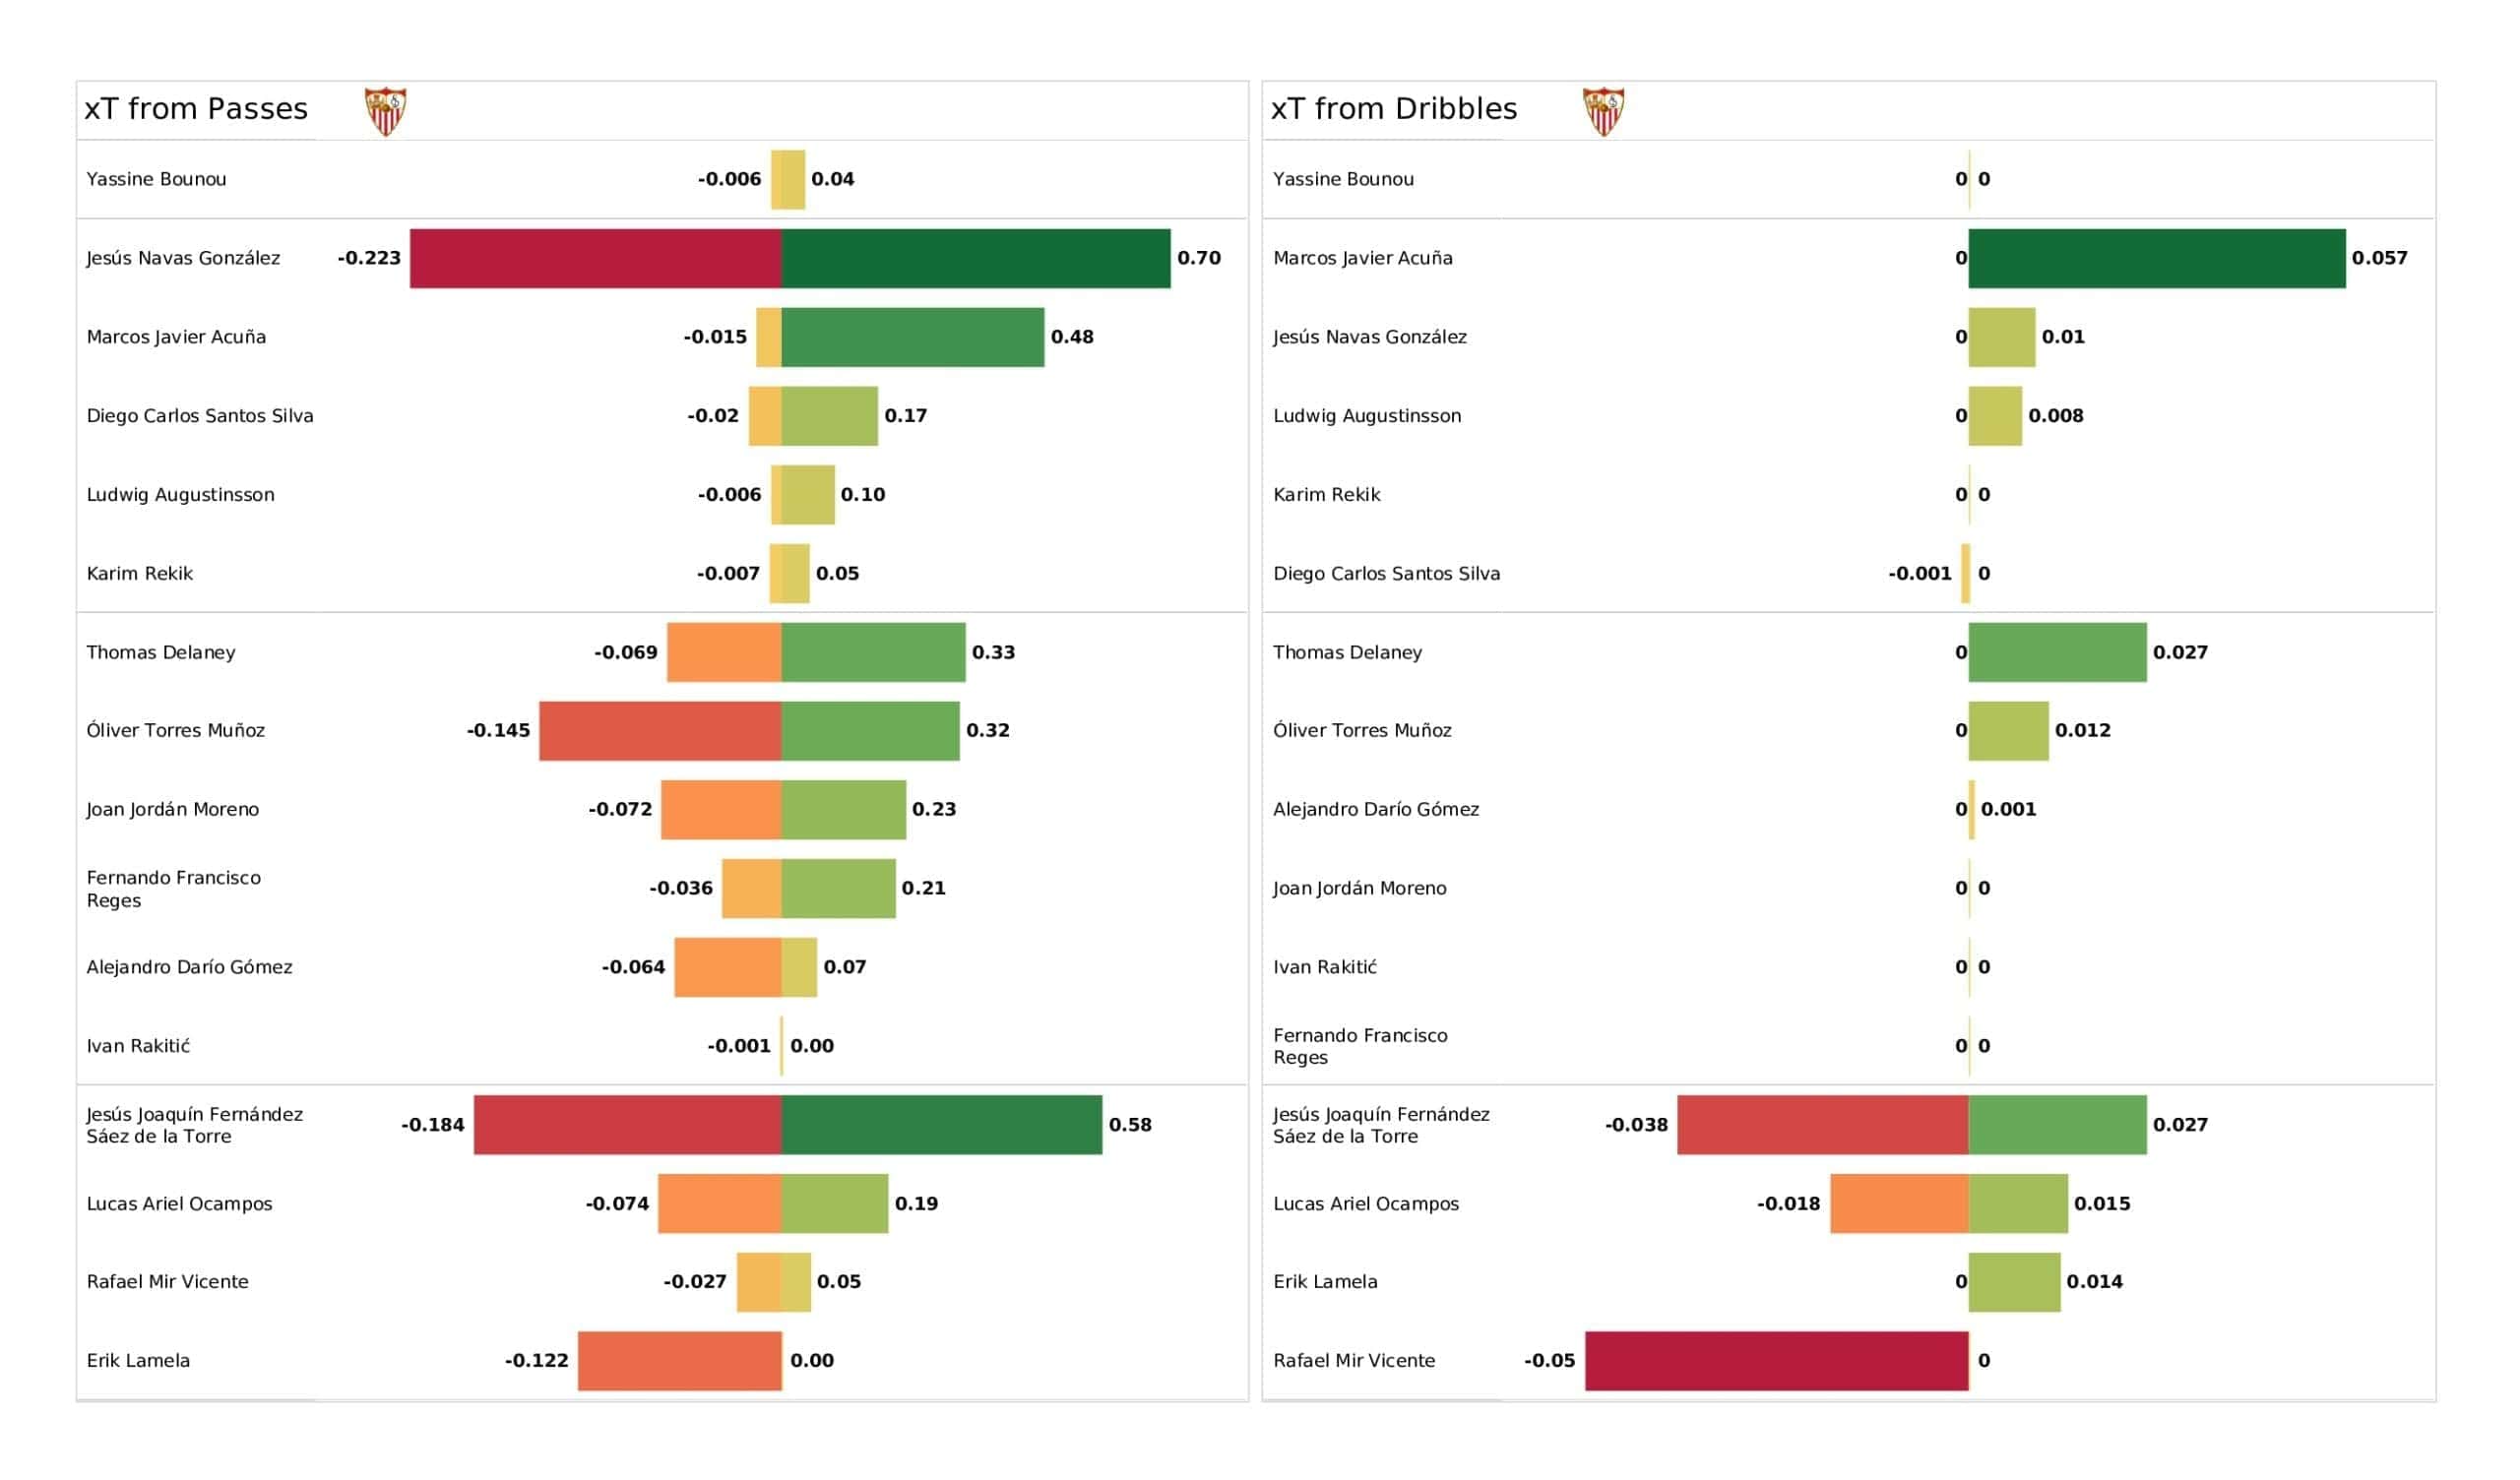The height and width of the screenshot is (1480, 2520).
Task: Click Marcos Javier Acuña's green 0.057 dribbles bar
Action: [x=2156, y=258]
